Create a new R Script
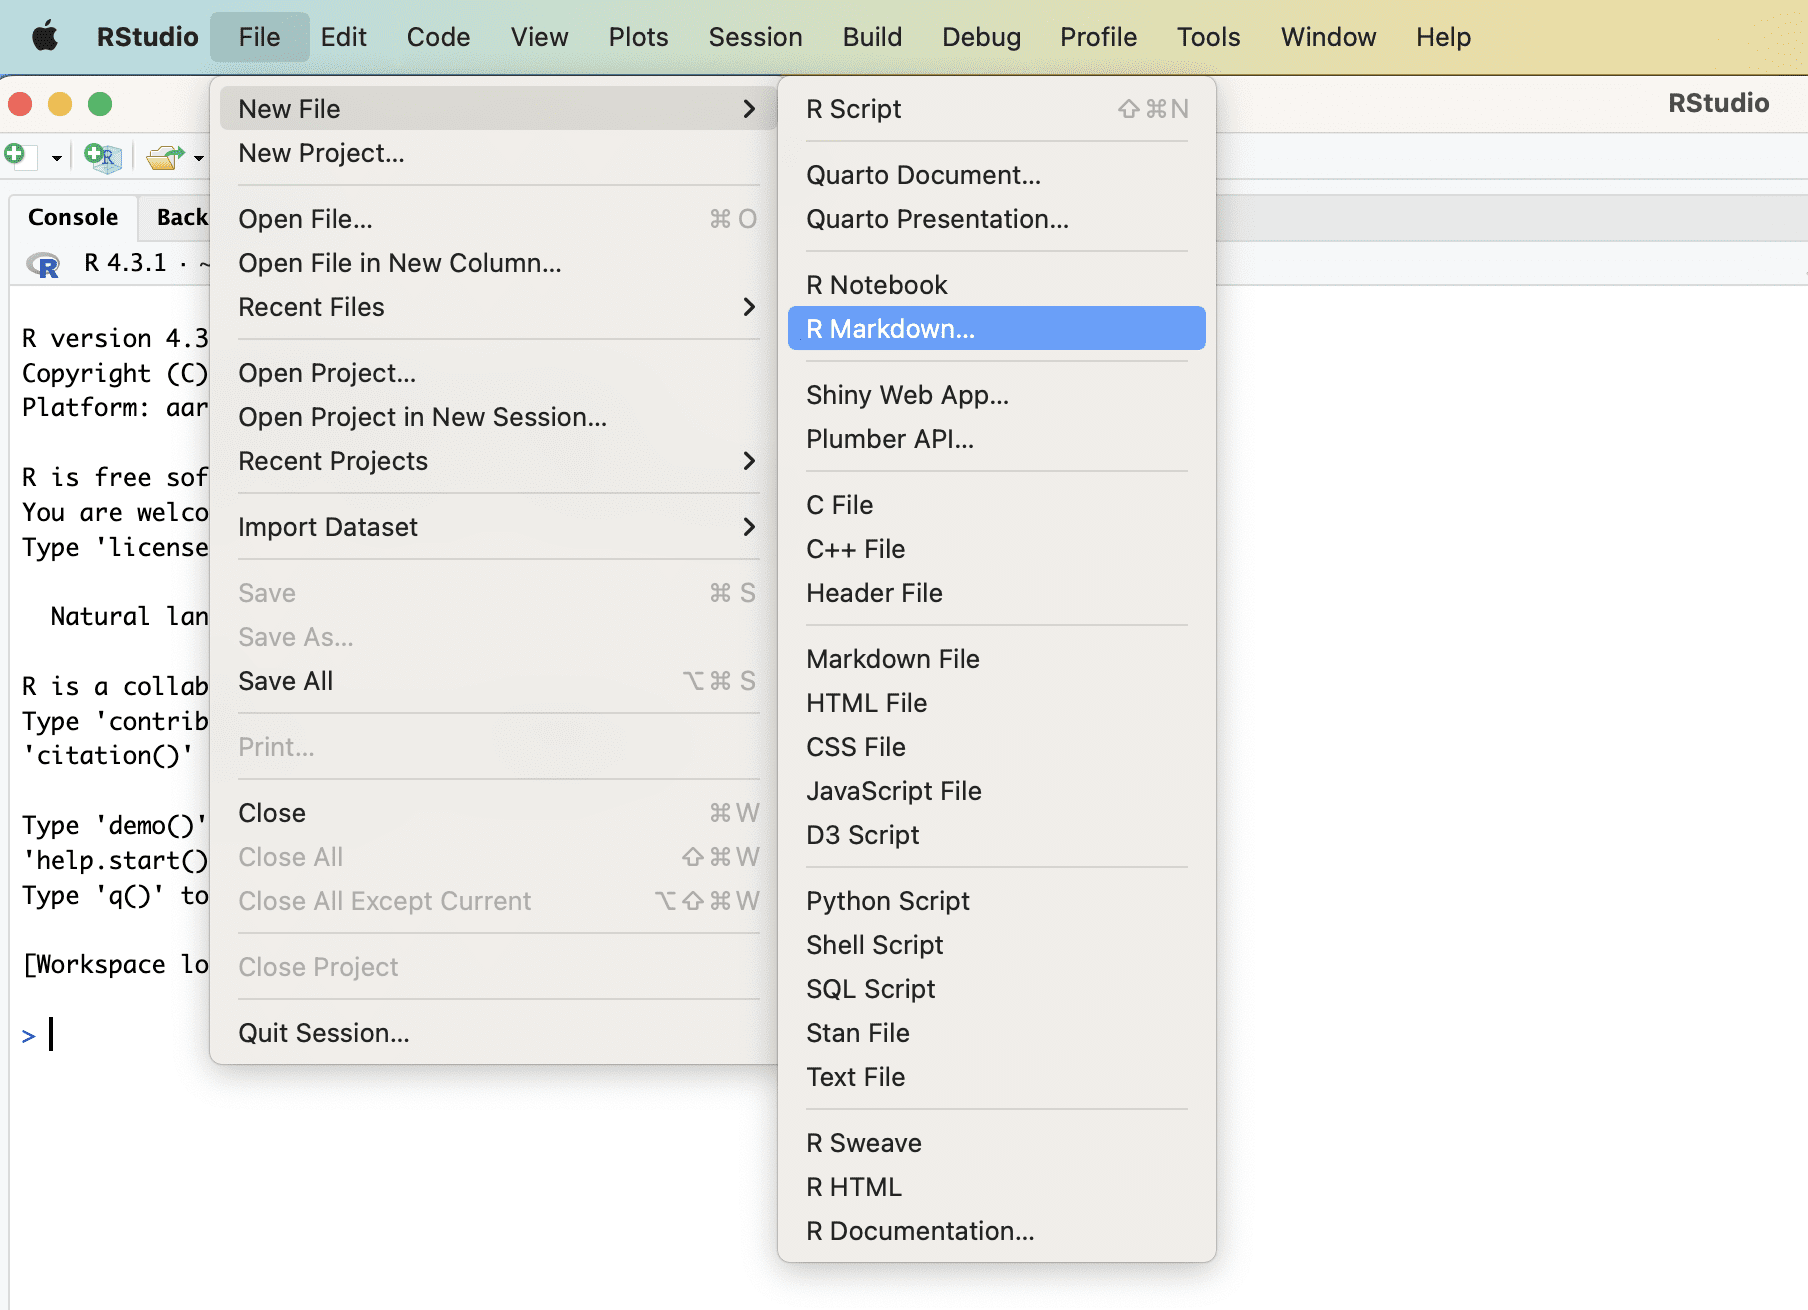 pyautogui.click(x=997, y=109)
